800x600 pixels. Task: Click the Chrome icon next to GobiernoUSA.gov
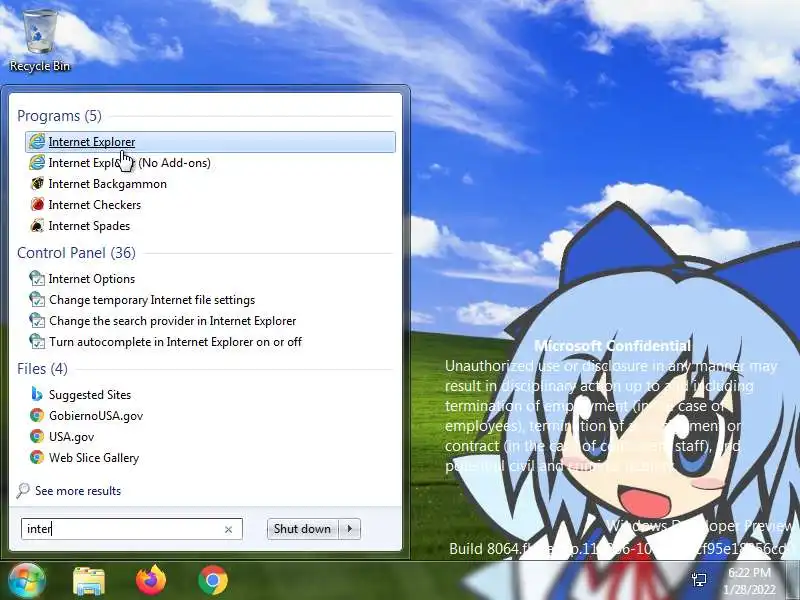point(37,415)
